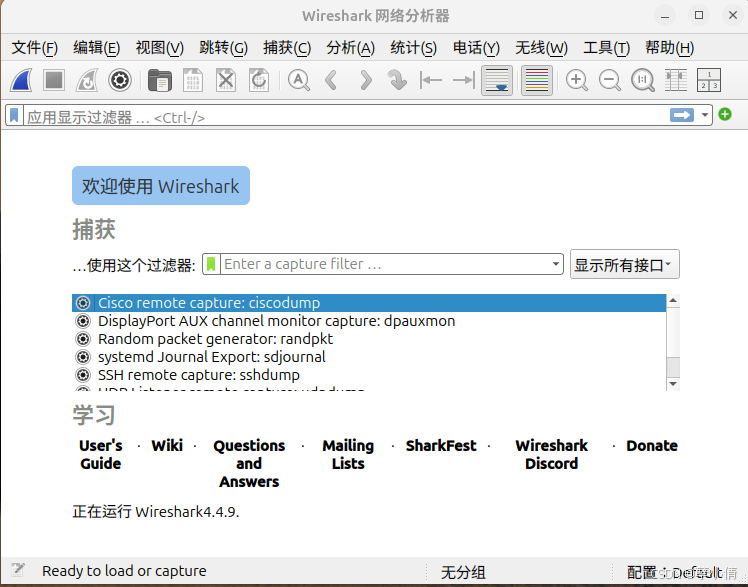Viewport: 748px width, 587px height.
Task: Toggle auto-scroll during live capture
Action: (x=497, y=80)
